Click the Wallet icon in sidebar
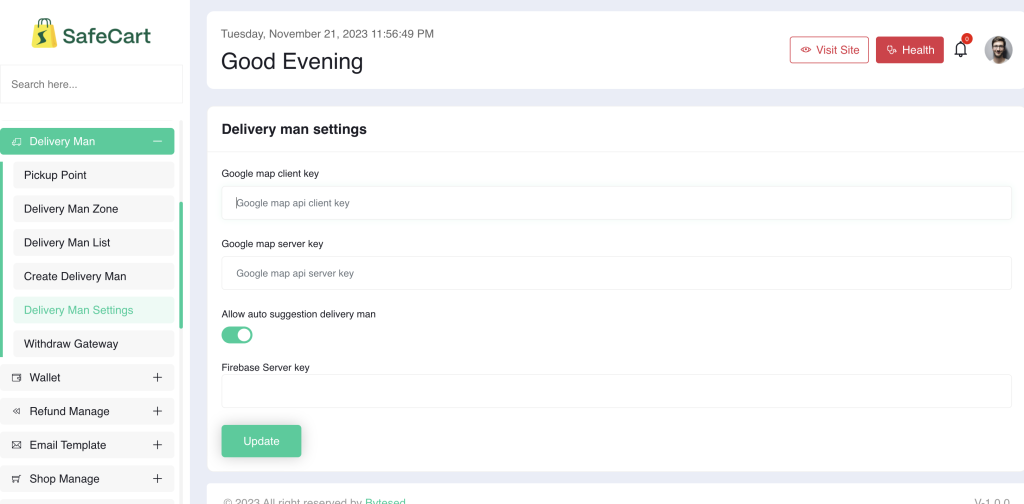Screen dimensions: 1024x504 pos(17,377)
